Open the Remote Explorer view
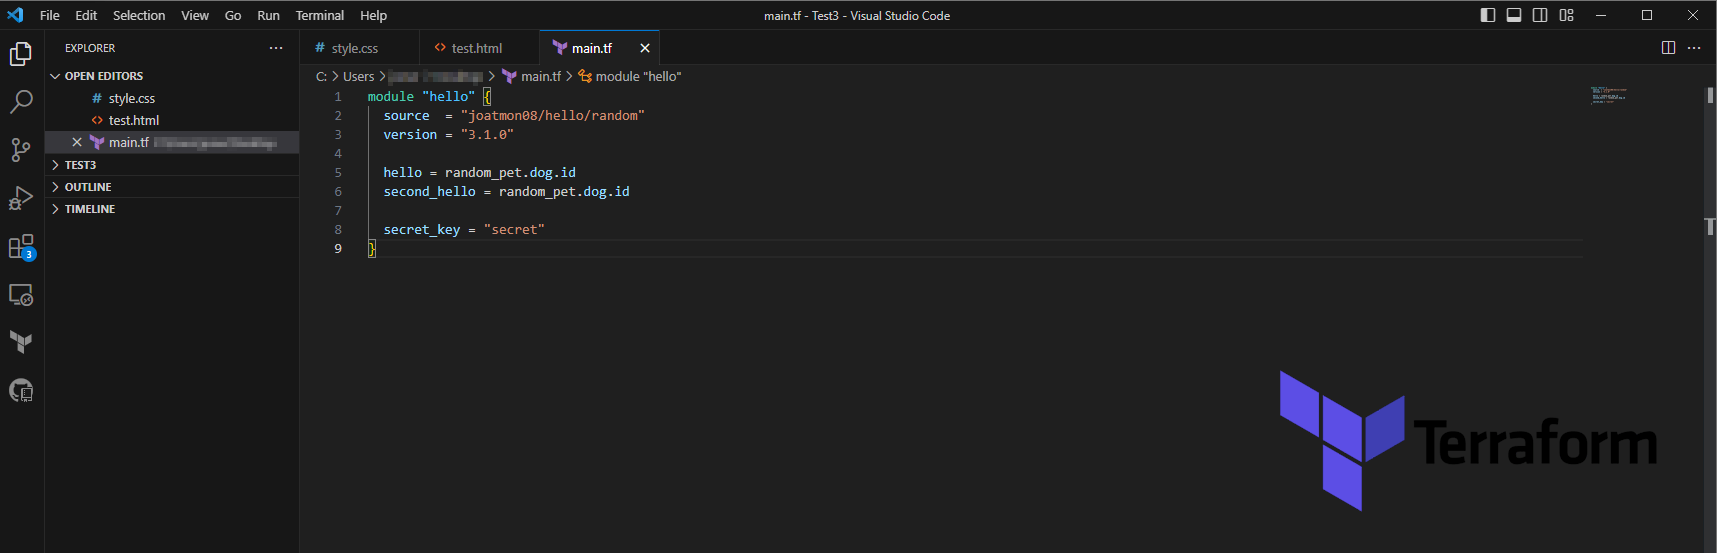 click(x=21, y=295)
